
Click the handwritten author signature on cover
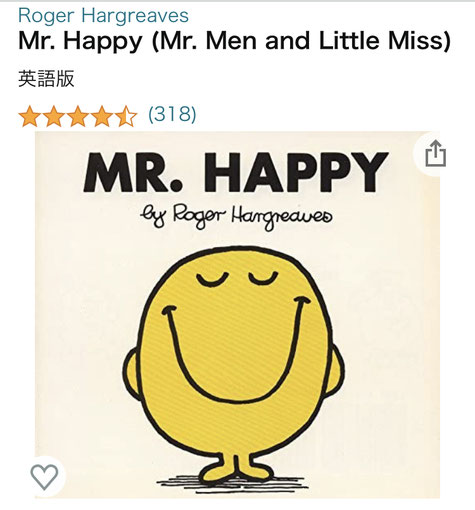[x=236, y=216]
